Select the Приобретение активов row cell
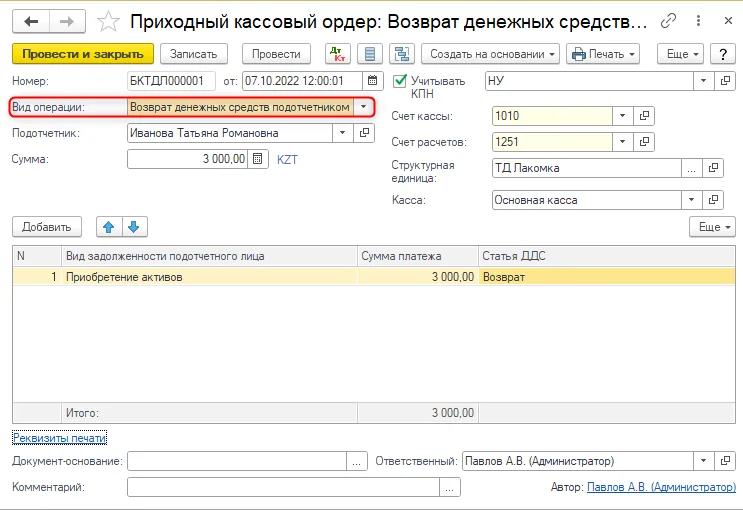This screenshot has width=743, height=510. (x=209, y=277)
